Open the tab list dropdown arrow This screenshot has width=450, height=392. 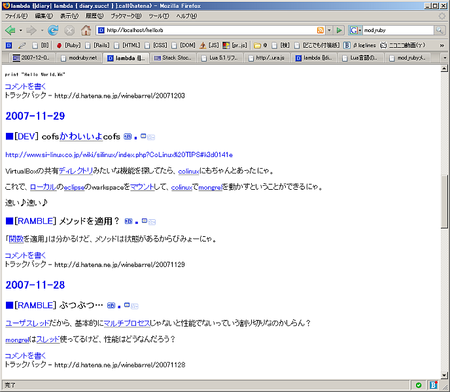(x=444, y=58)
